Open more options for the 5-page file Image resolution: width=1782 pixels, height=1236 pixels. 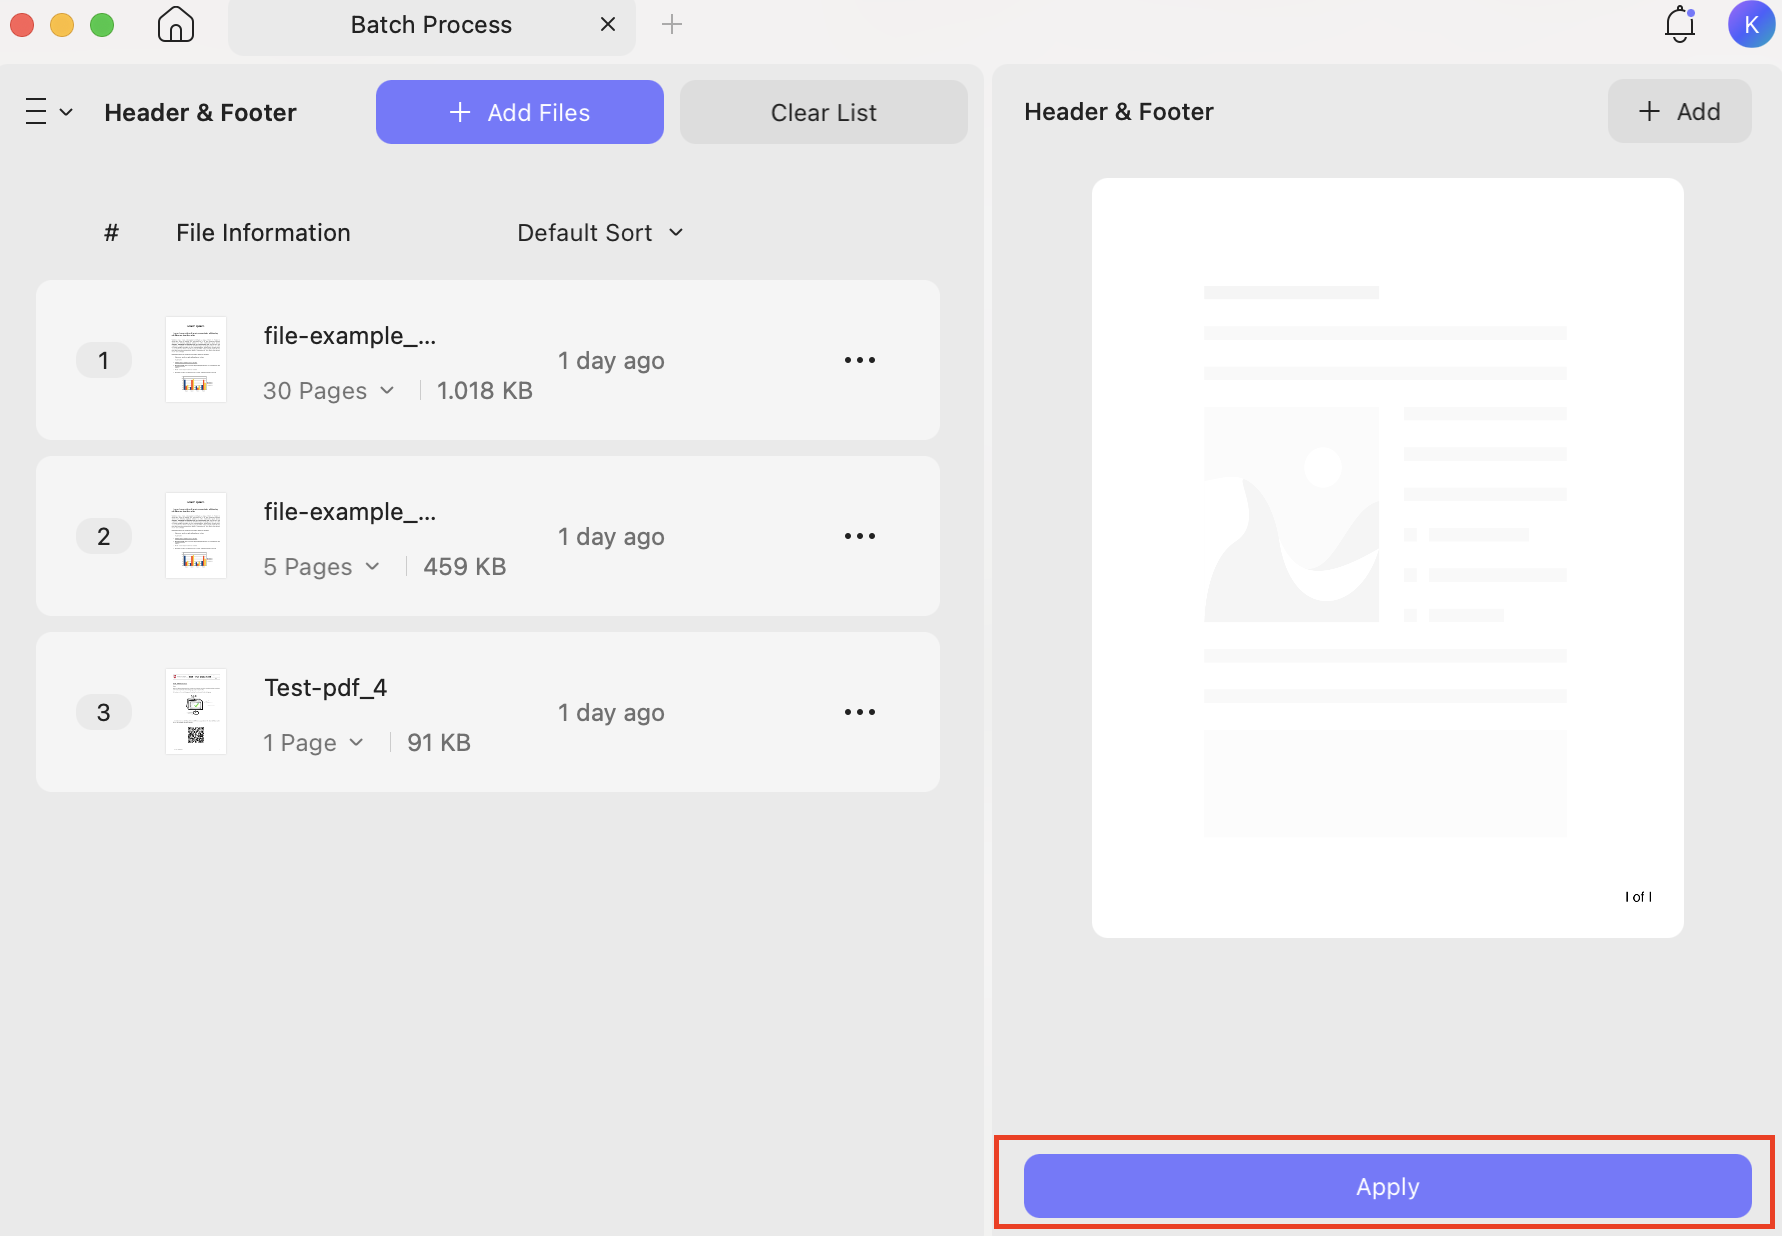(859, 536)
